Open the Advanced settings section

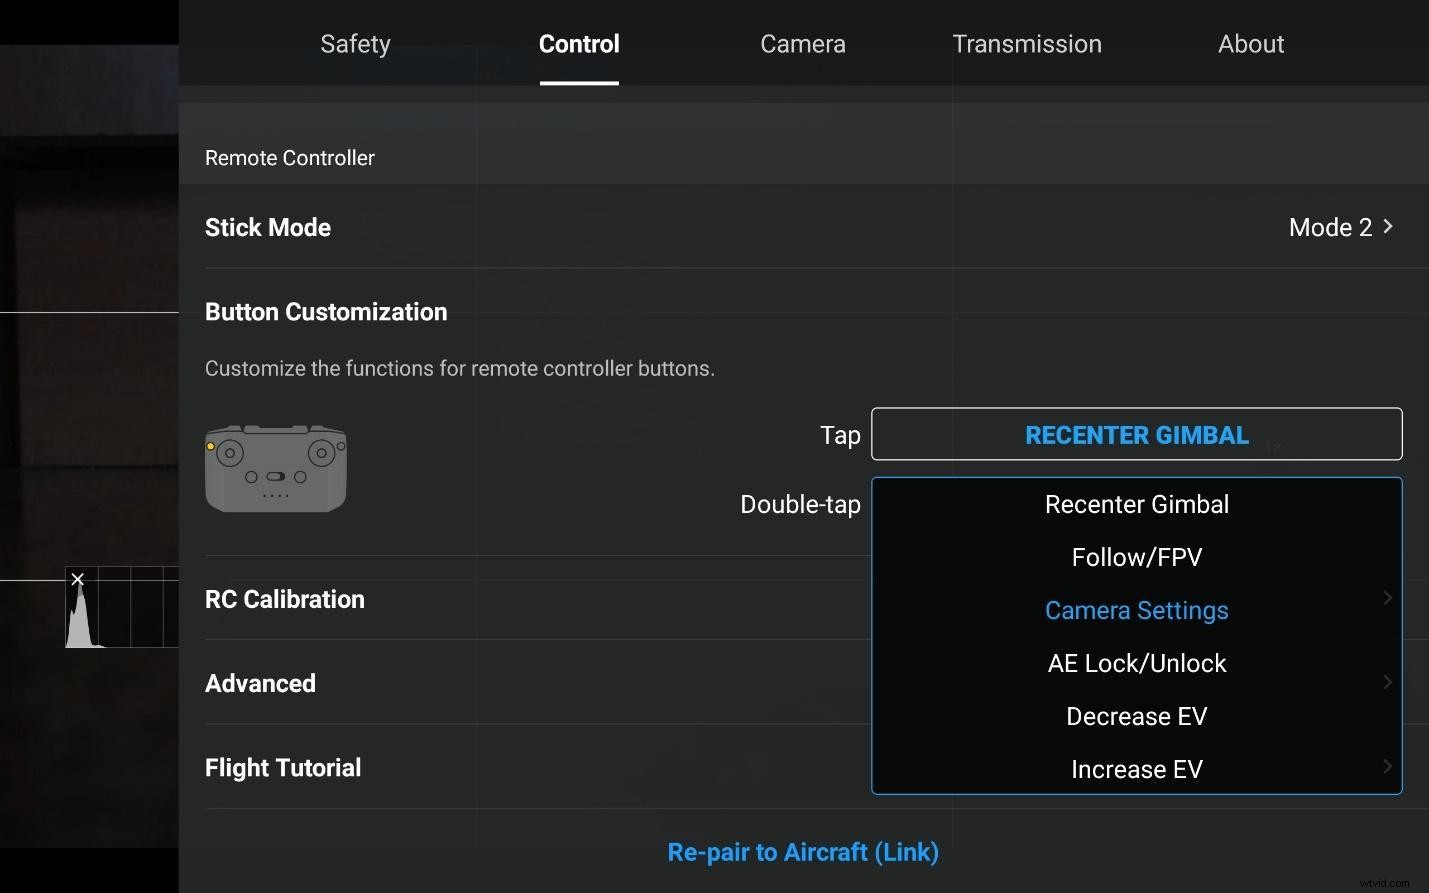(x=260, y=683)
